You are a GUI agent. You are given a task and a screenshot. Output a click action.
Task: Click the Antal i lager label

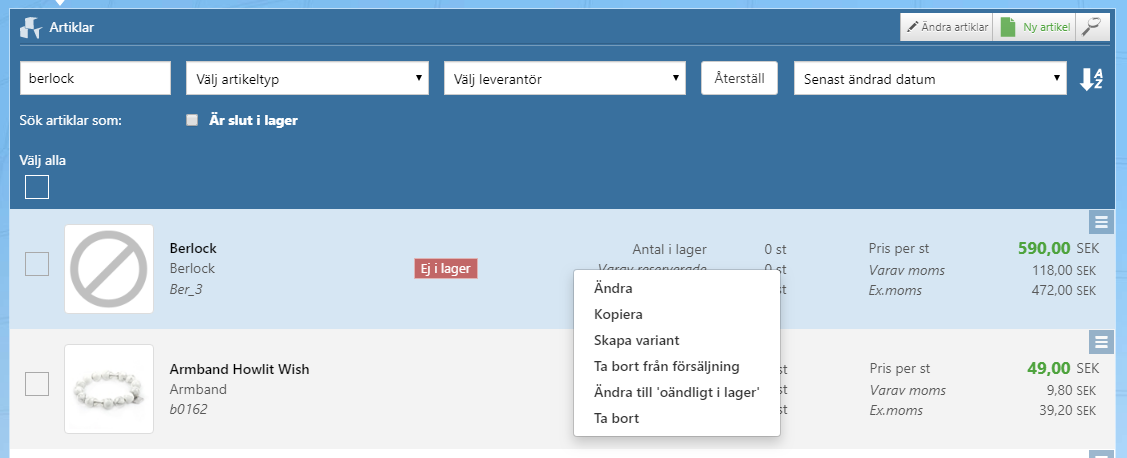669,249
